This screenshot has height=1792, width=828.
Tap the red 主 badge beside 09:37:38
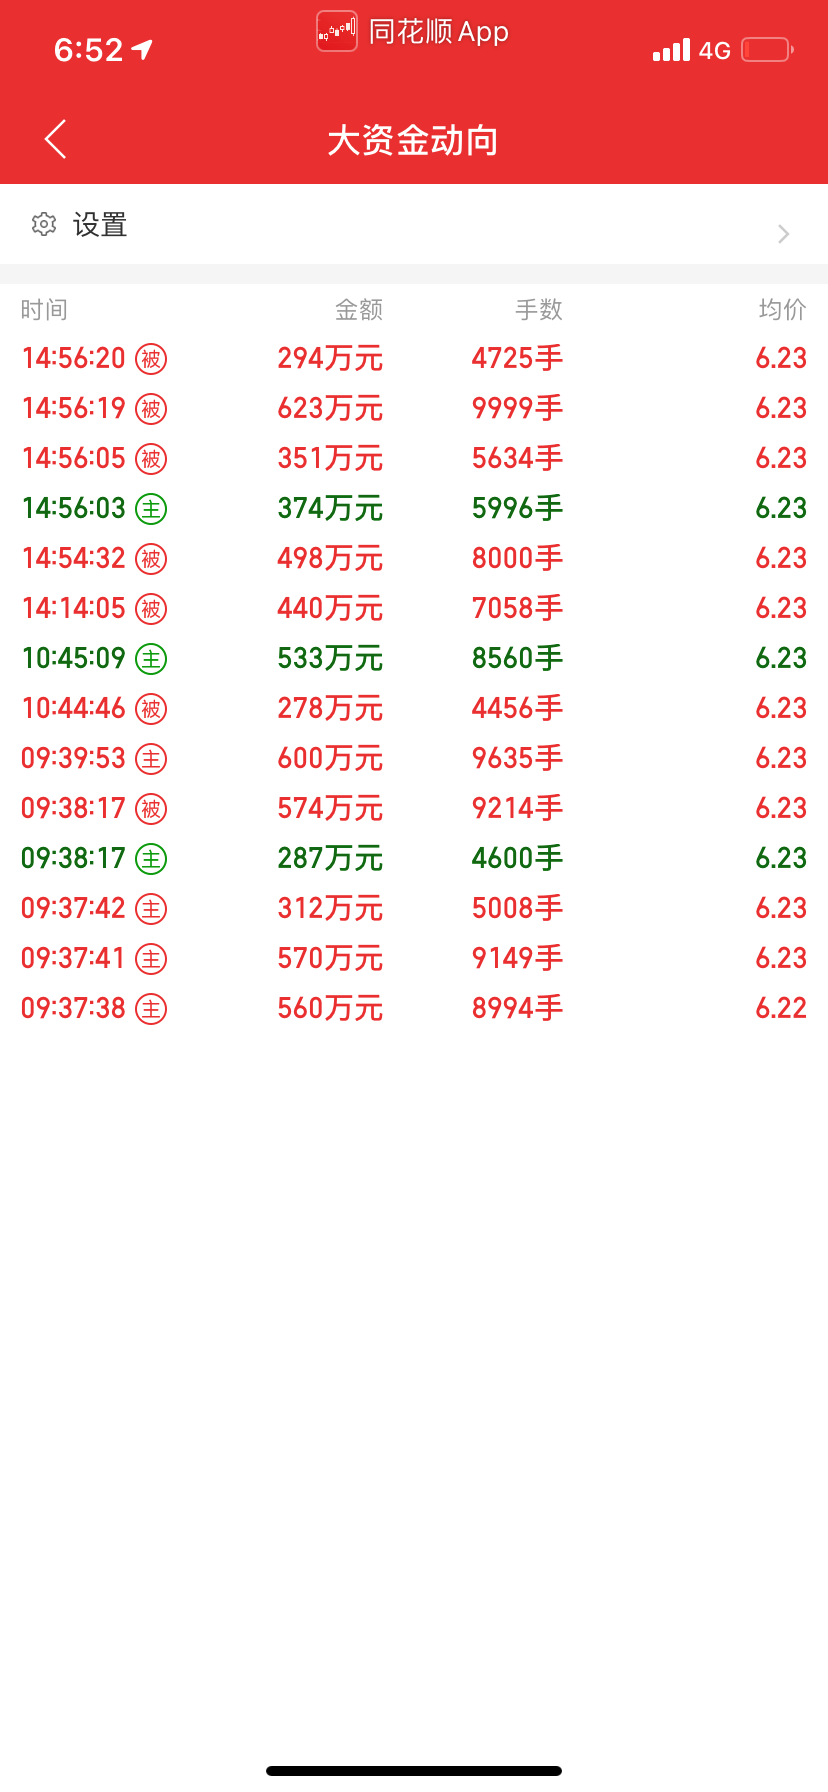coord(151,1009)
